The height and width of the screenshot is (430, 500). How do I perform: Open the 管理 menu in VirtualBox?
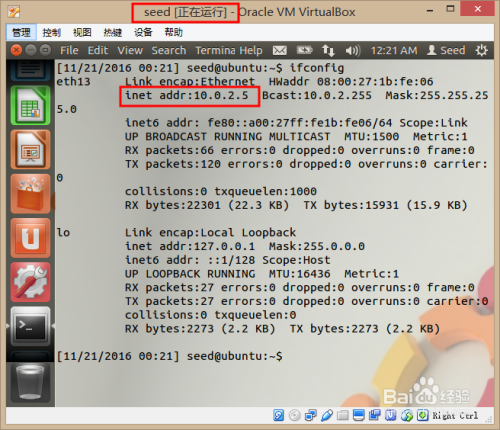pos(21,32)
